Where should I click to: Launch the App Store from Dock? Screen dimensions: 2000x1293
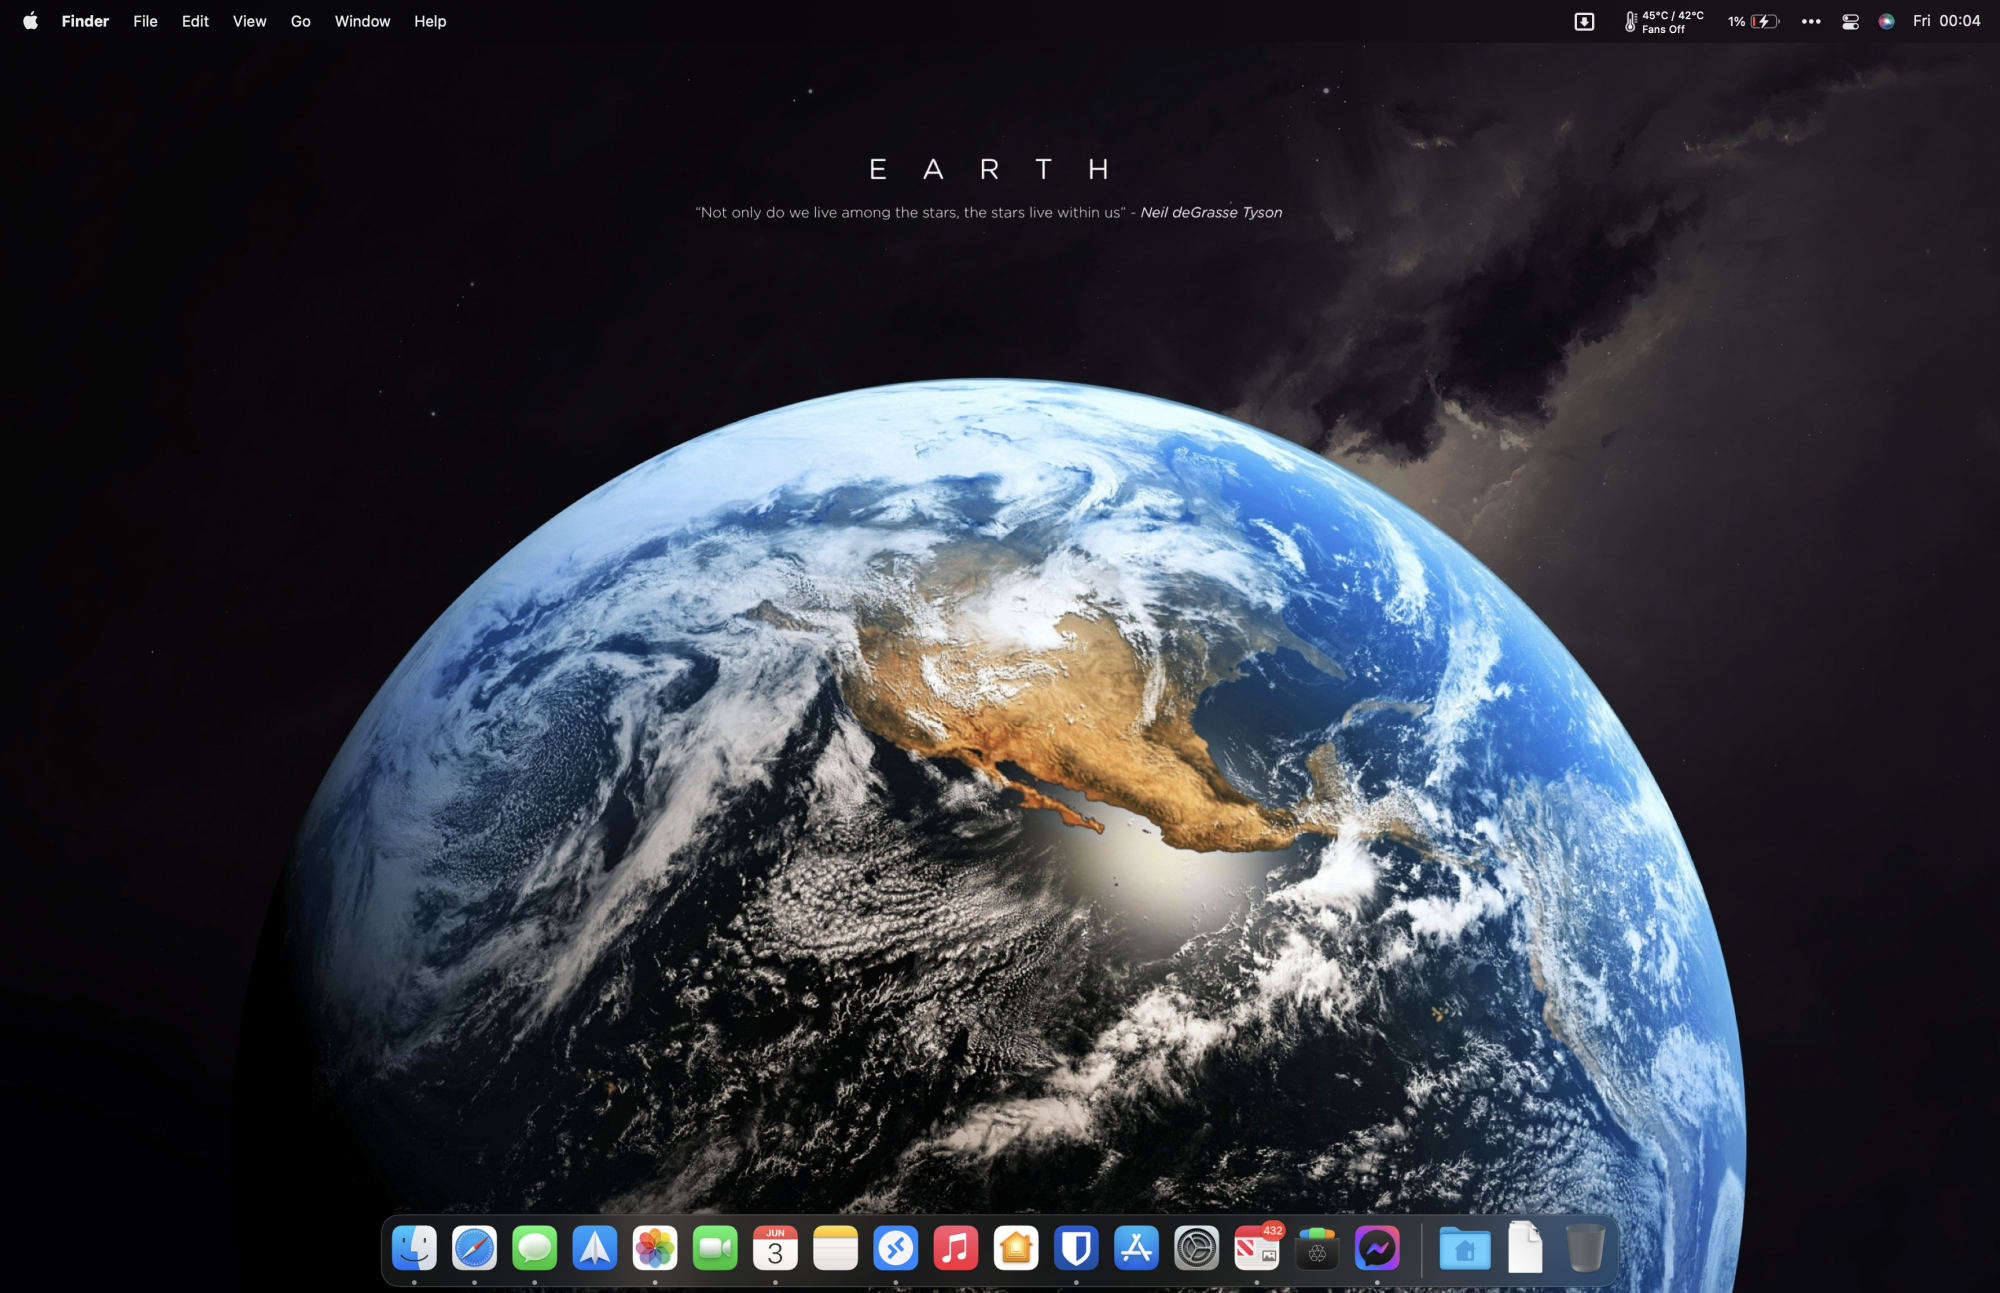coord(1136,1248)
